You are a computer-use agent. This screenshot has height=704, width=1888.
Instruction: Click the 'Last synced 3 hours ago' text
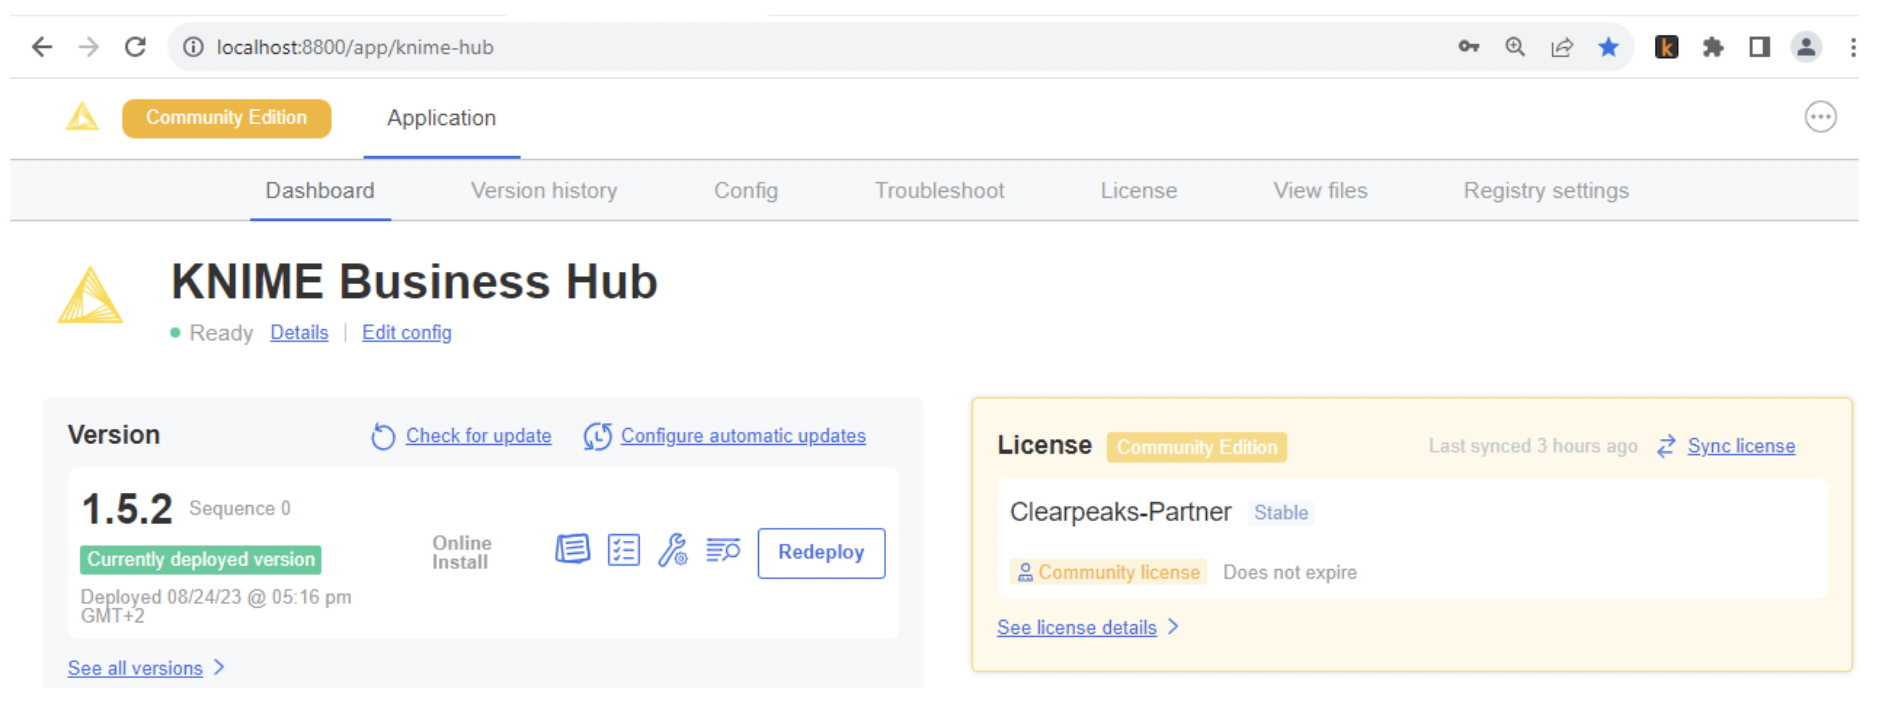point(1532,446)
